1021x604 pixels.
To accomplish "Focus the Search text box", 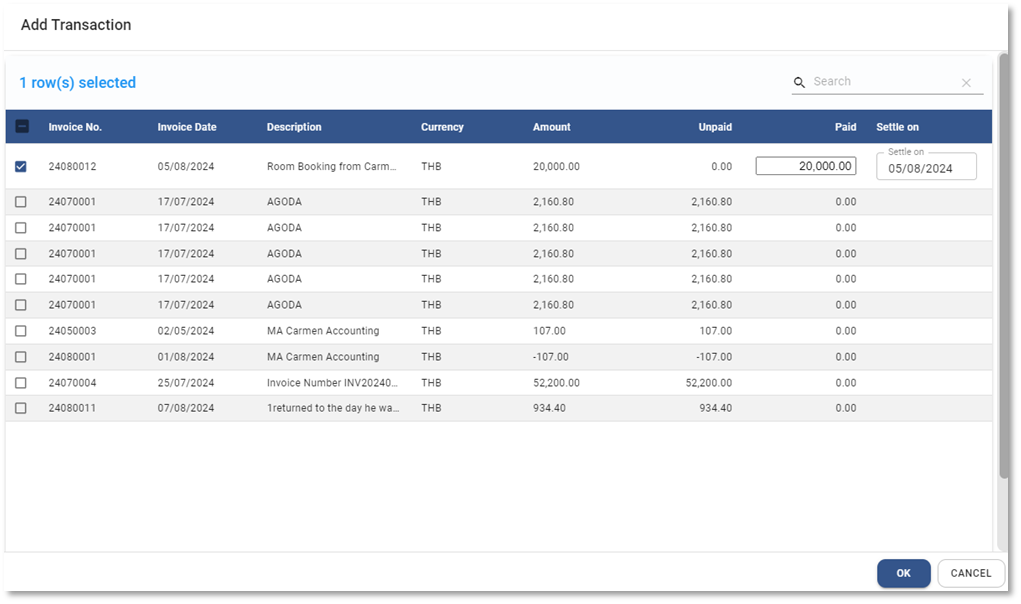I will 880,82.
